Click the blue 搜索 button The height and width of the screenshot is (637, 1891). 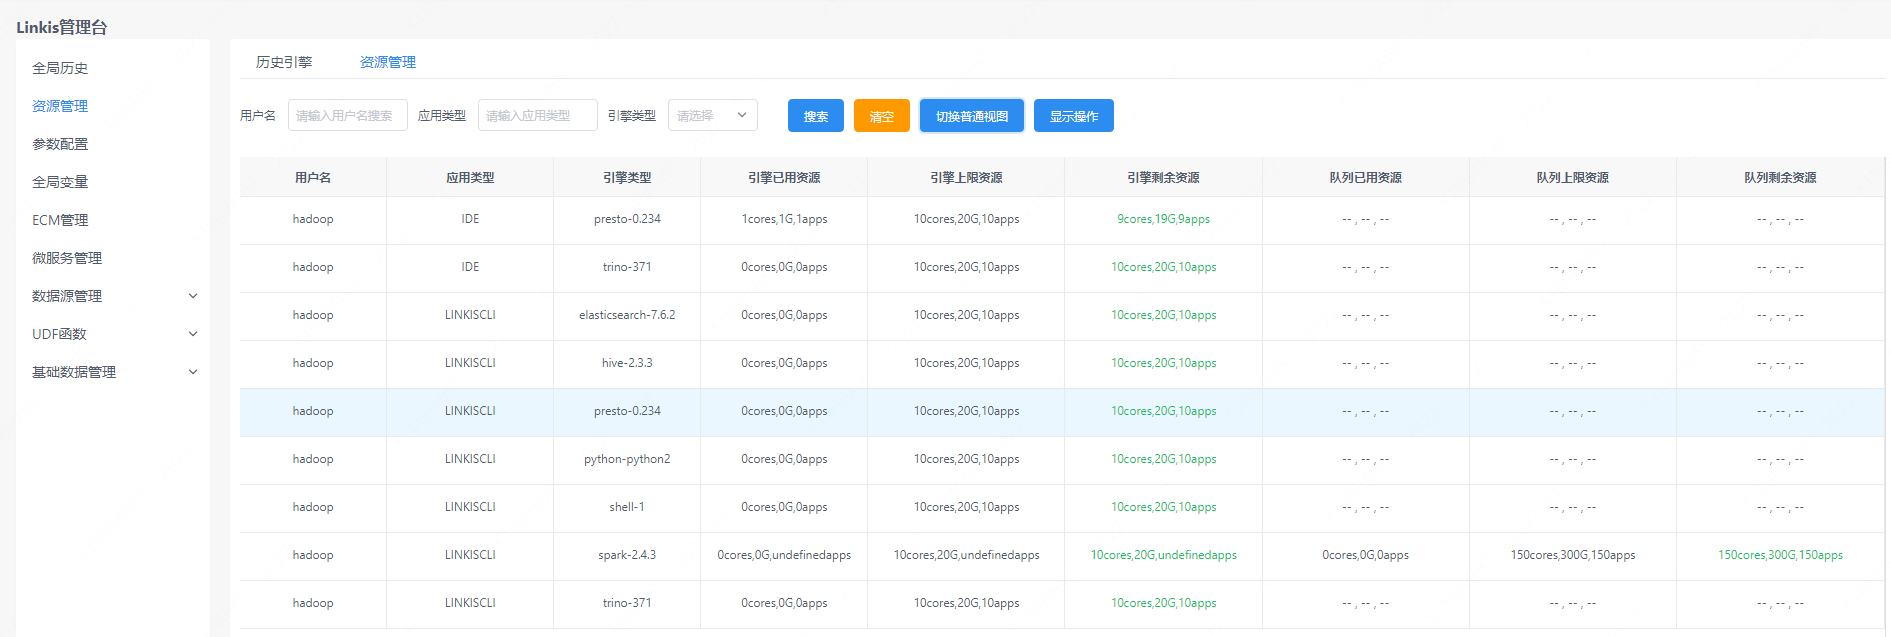(815, 116)
